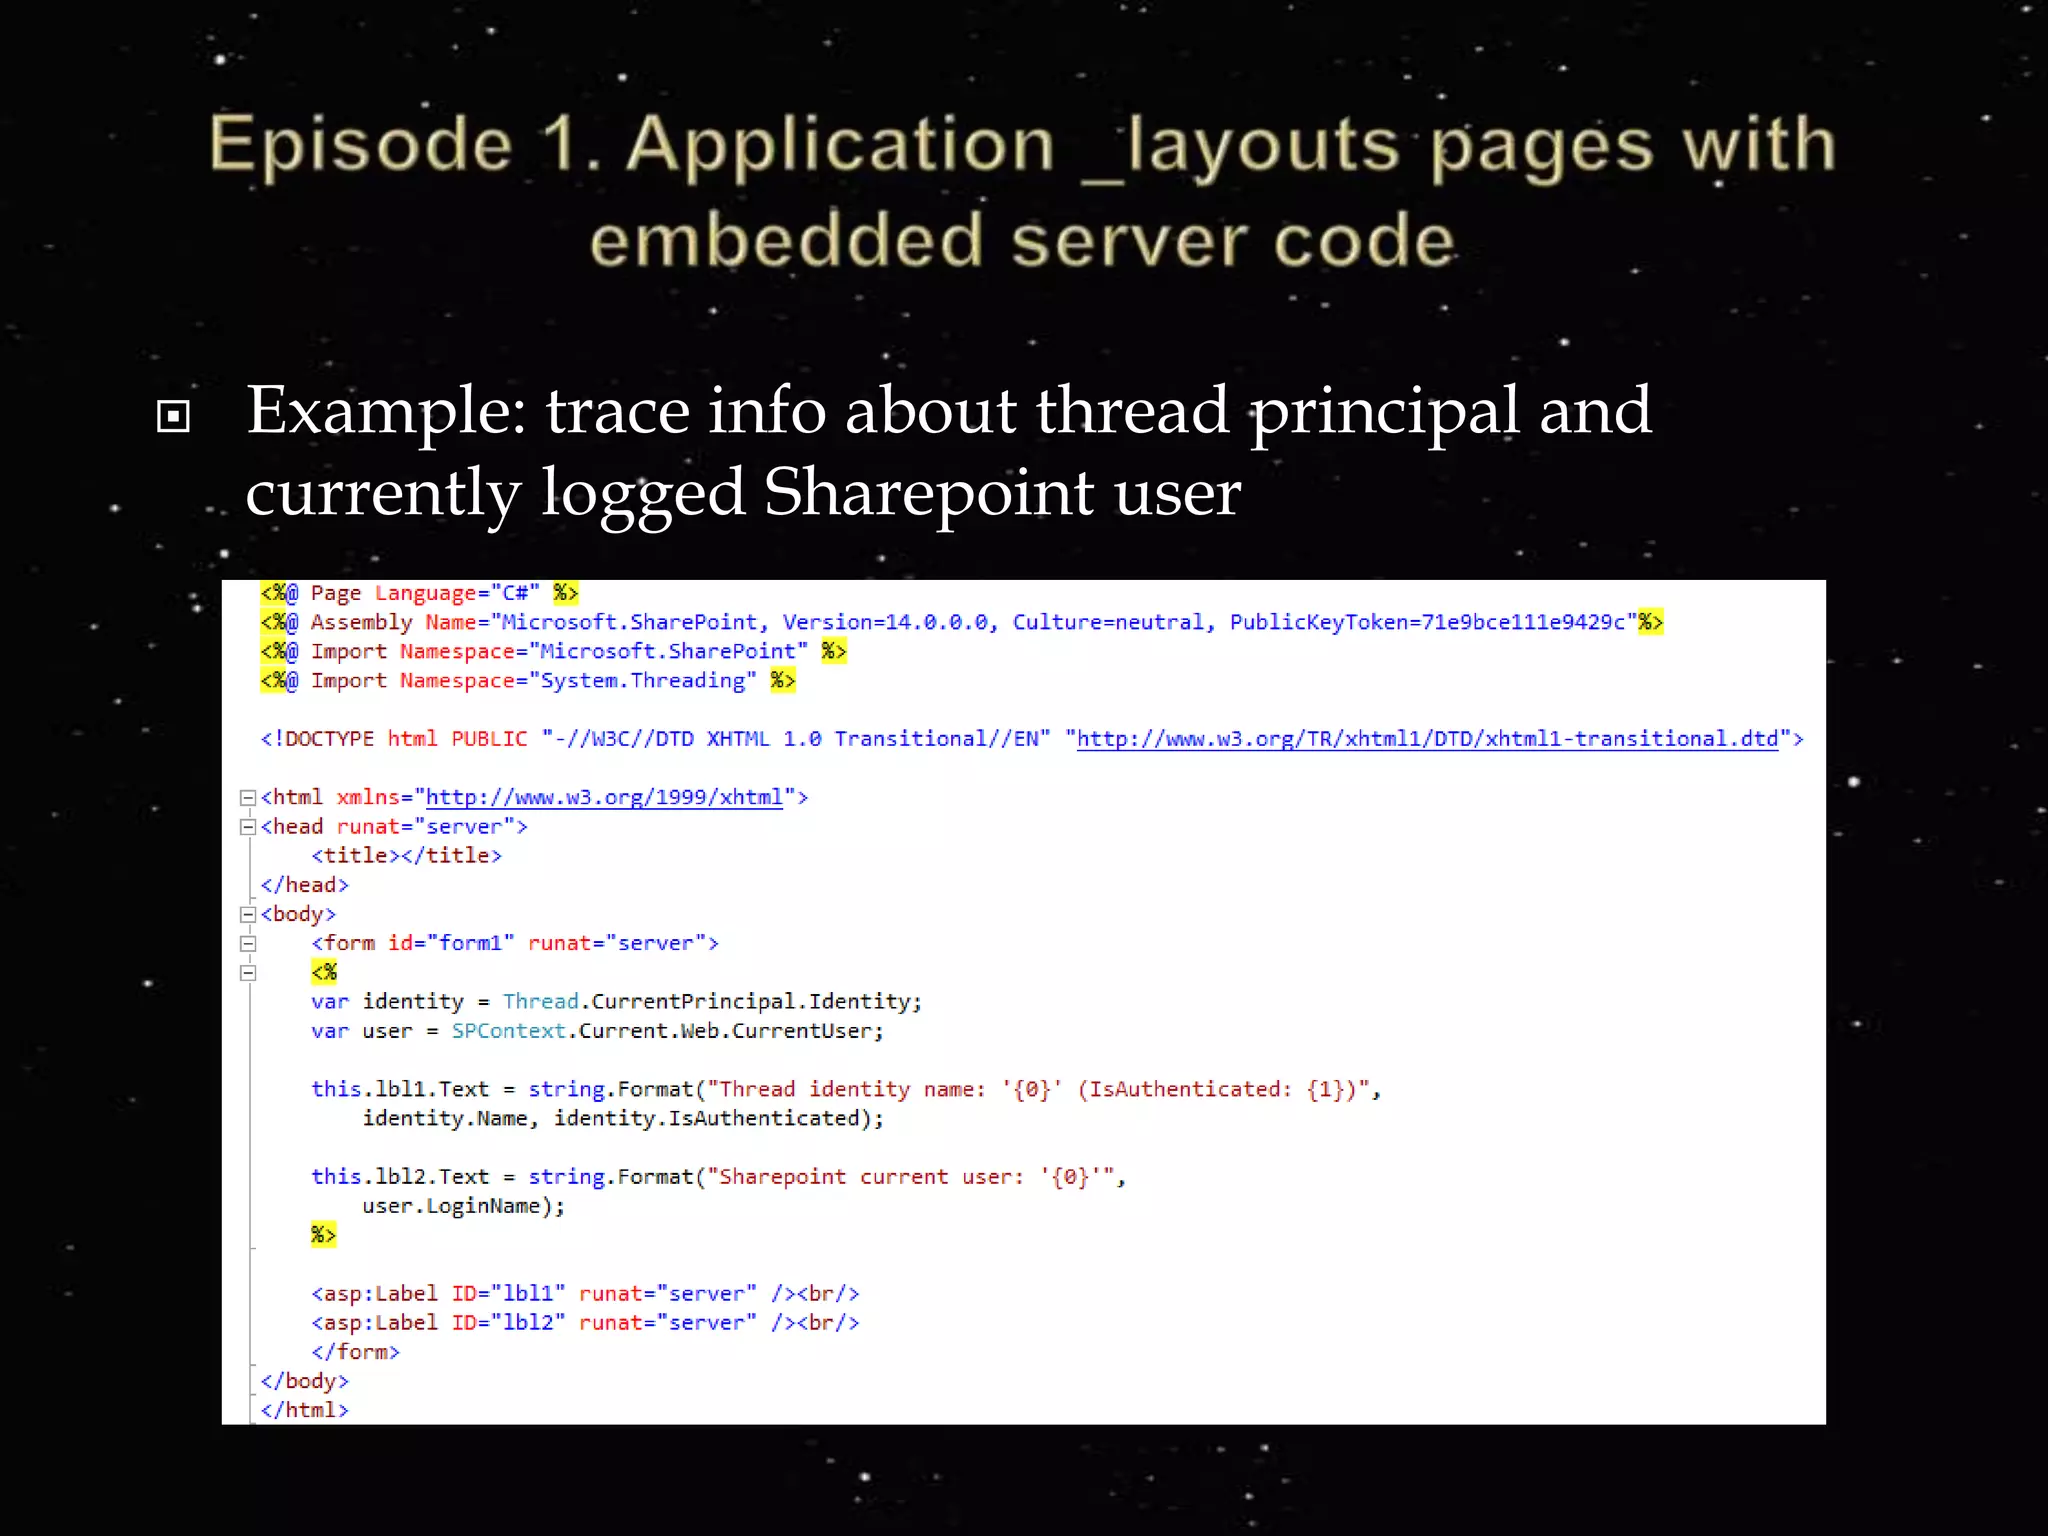Click the Page Language="C#" directive line
Image resolution: width=2048 pixels, height=1536 pixels.
click(x=419, y=593)
